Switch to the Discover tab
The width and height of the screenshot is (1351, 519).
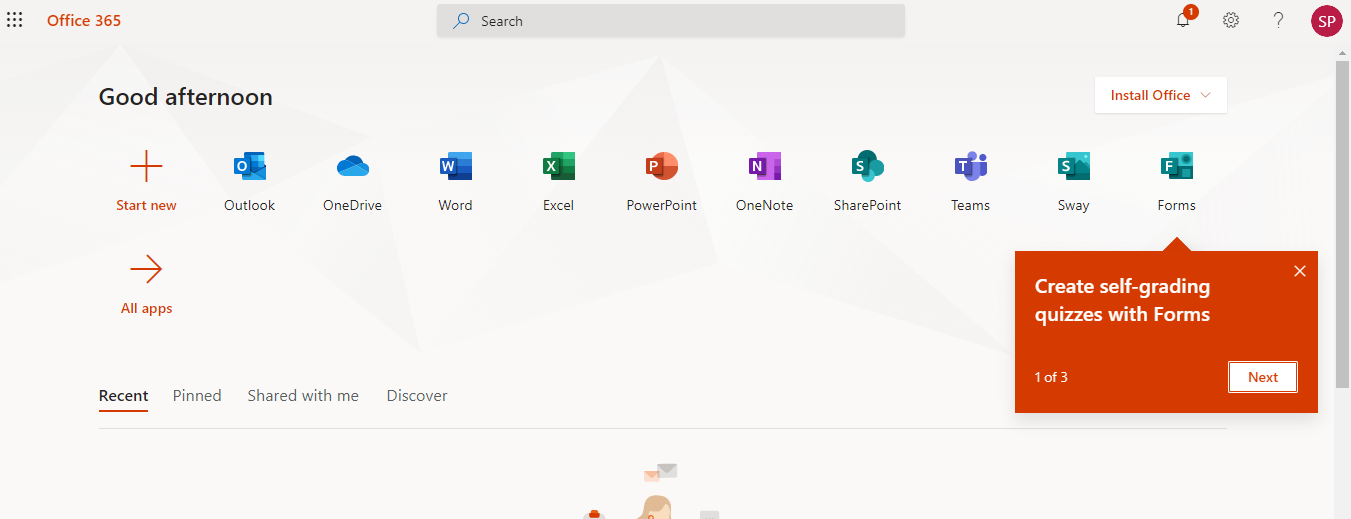pos(417,396)
